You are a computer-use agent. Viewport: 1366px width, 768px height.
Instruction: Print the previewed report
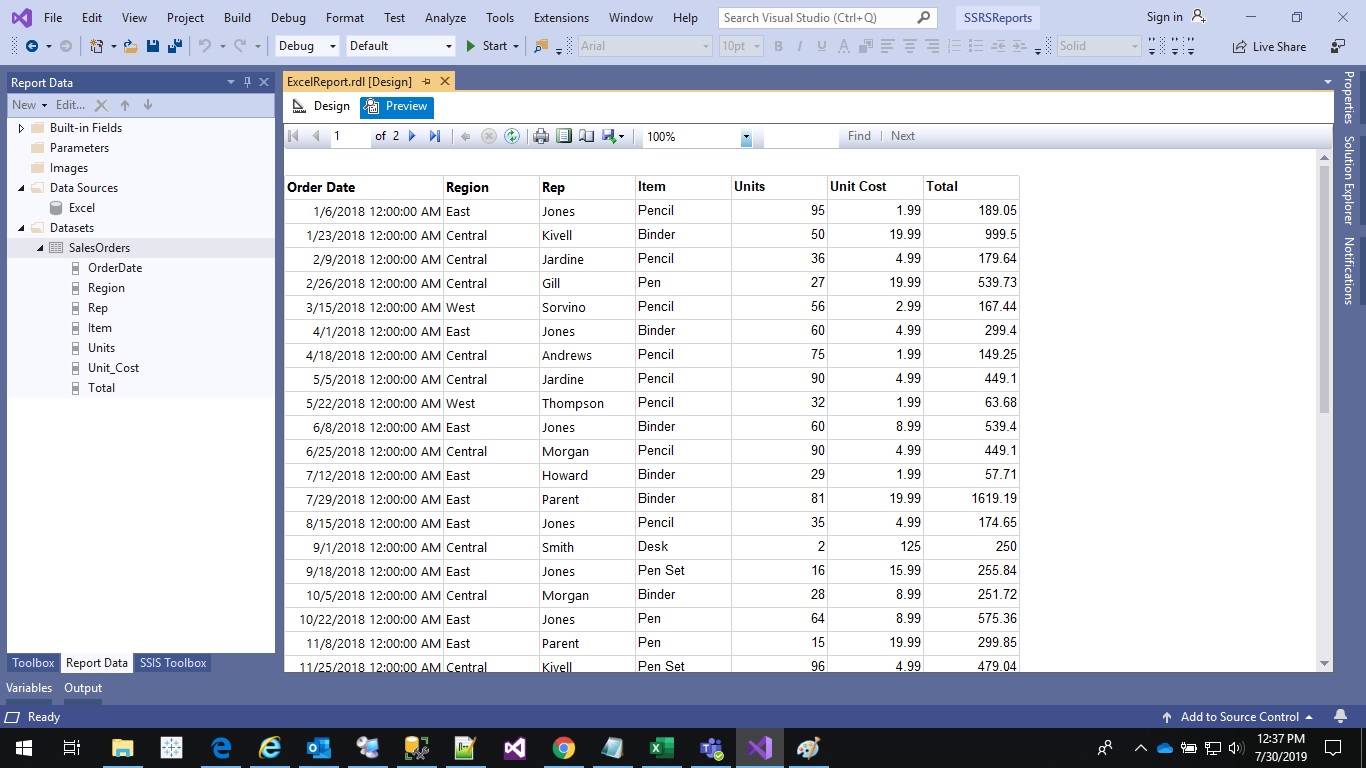click(540, 136)
